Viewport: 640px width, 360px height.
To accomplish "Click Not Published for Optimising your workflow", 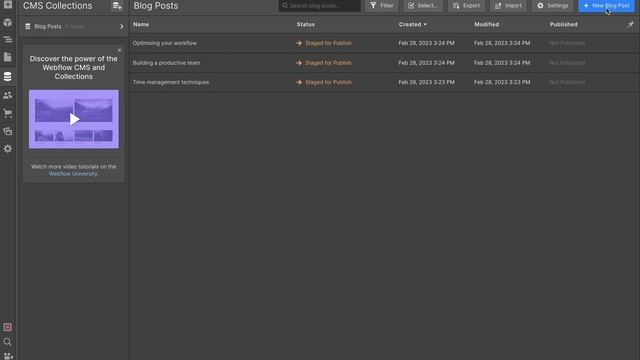I will pyautogui.click(x=567, y=43).
